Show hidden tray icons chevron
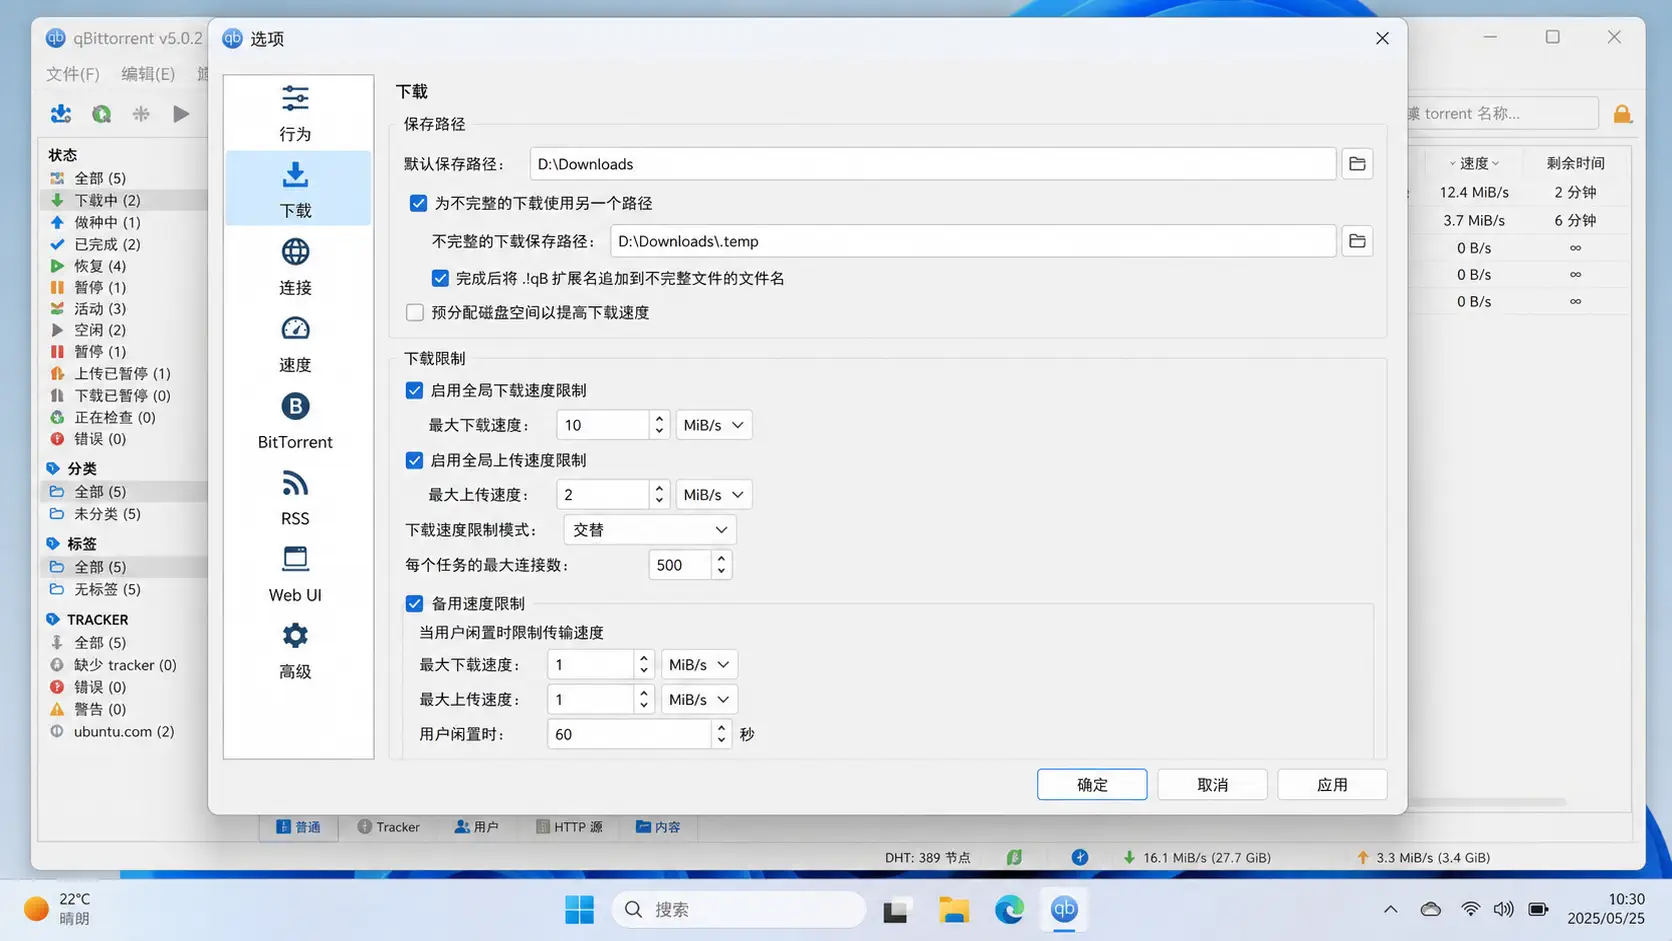Image resolution: width=1672 pixels, height=941 pixels. pos(1391,909)
